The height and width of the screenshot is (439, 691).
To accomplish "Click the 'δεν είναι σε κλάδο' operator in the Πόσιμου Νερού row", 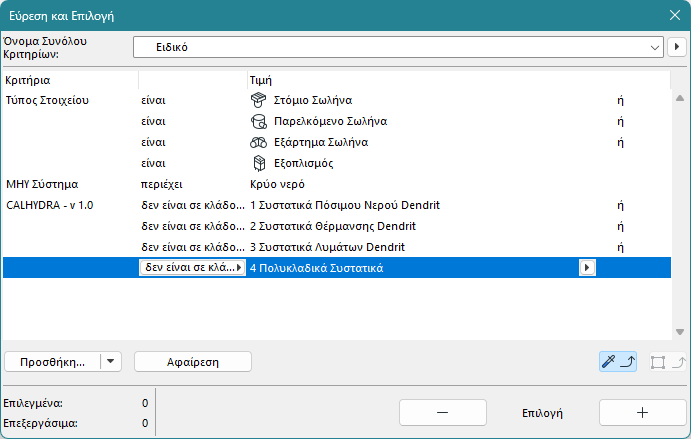I will [193, 205].
